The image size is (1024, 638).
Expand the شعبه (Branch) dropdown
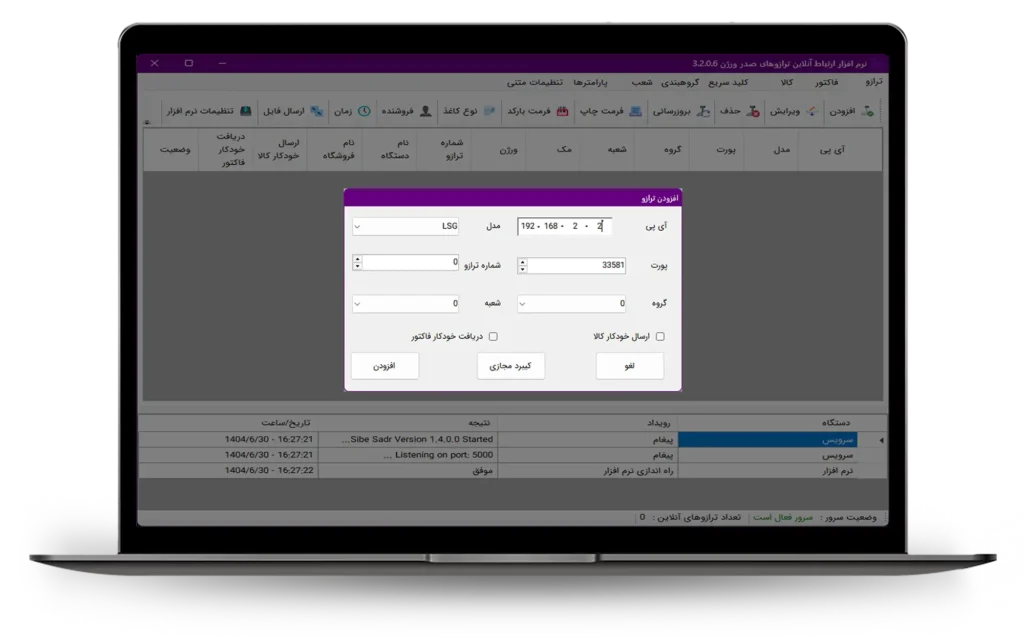[358, 304]
